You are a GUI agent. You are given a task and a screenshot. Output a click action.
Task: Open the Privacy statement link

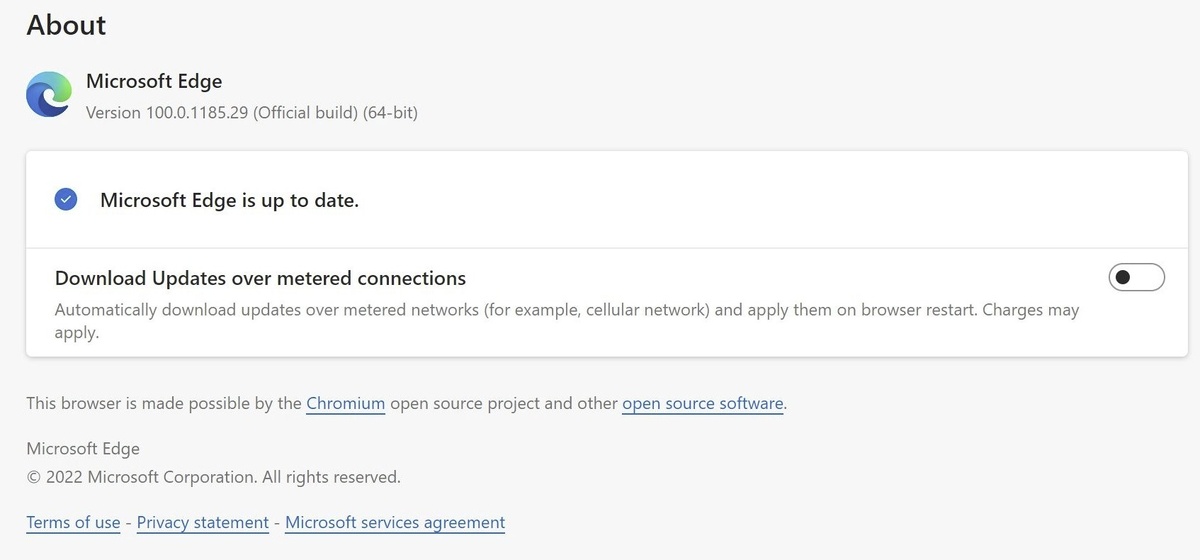tap(203, 522)
